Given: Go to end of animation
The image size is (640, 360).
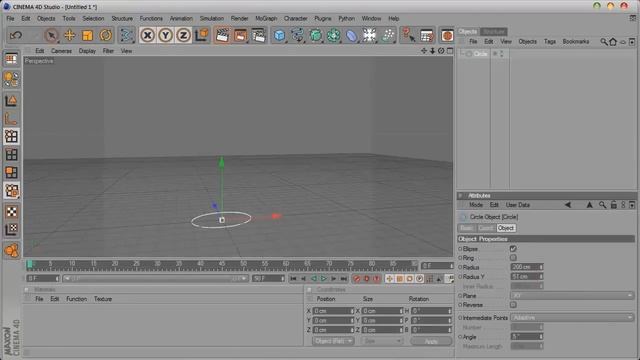Looking at the screenshot, I should [x=344, y=278].
